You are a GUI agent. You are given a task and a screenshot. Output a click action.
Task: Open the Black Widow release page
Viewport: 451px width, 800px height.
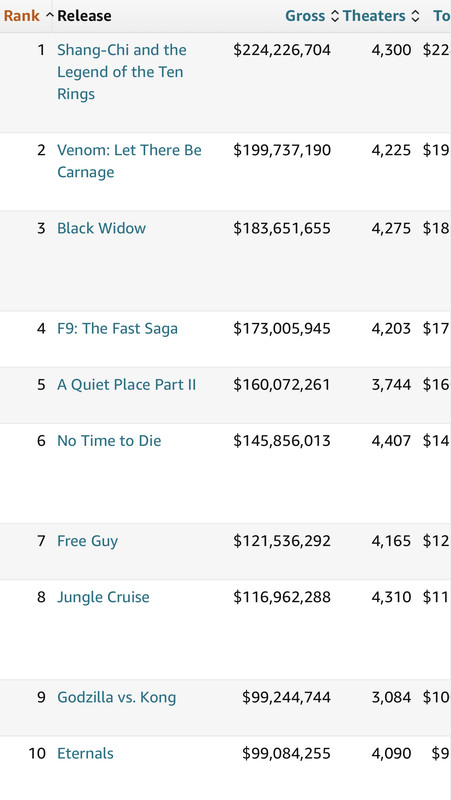pyautogui.click(x=102, y=228)
